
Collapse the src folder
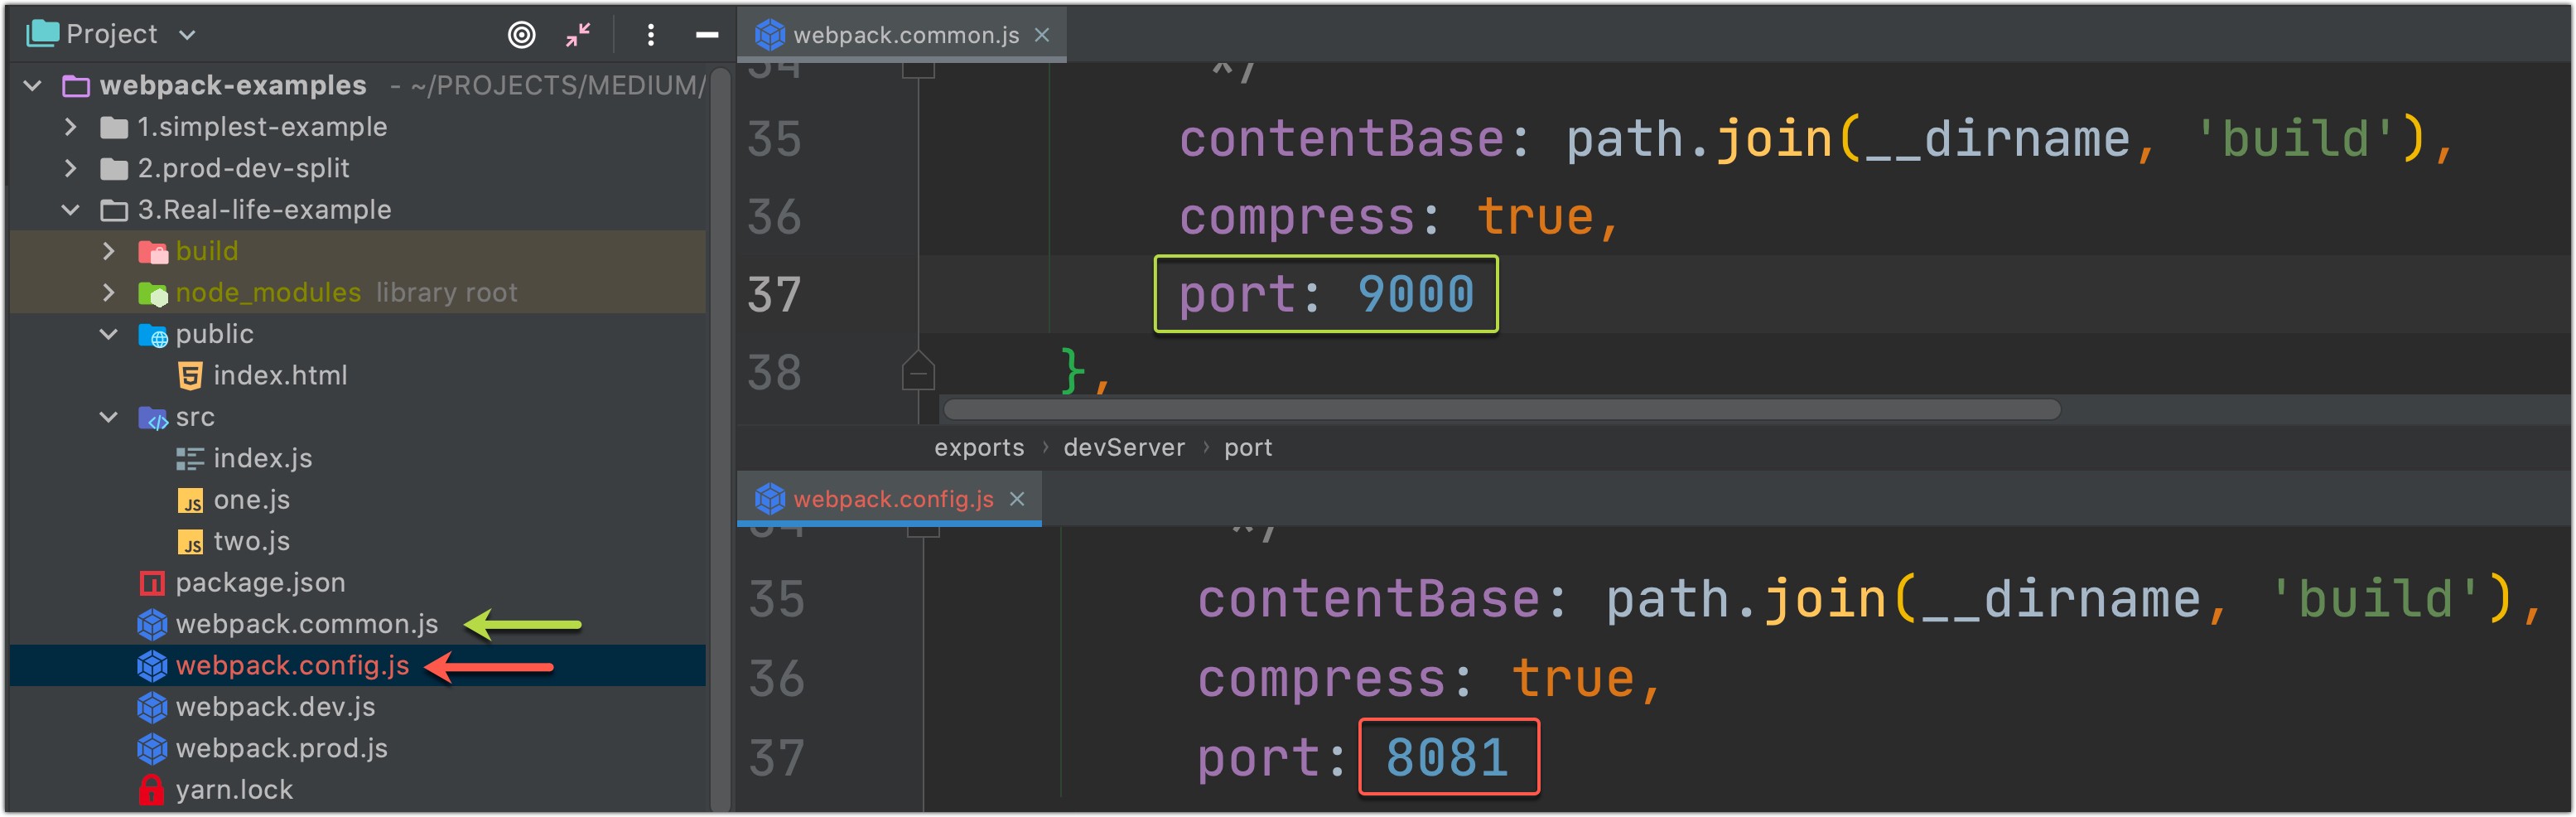pyautogui.click(x=109, y=417)
